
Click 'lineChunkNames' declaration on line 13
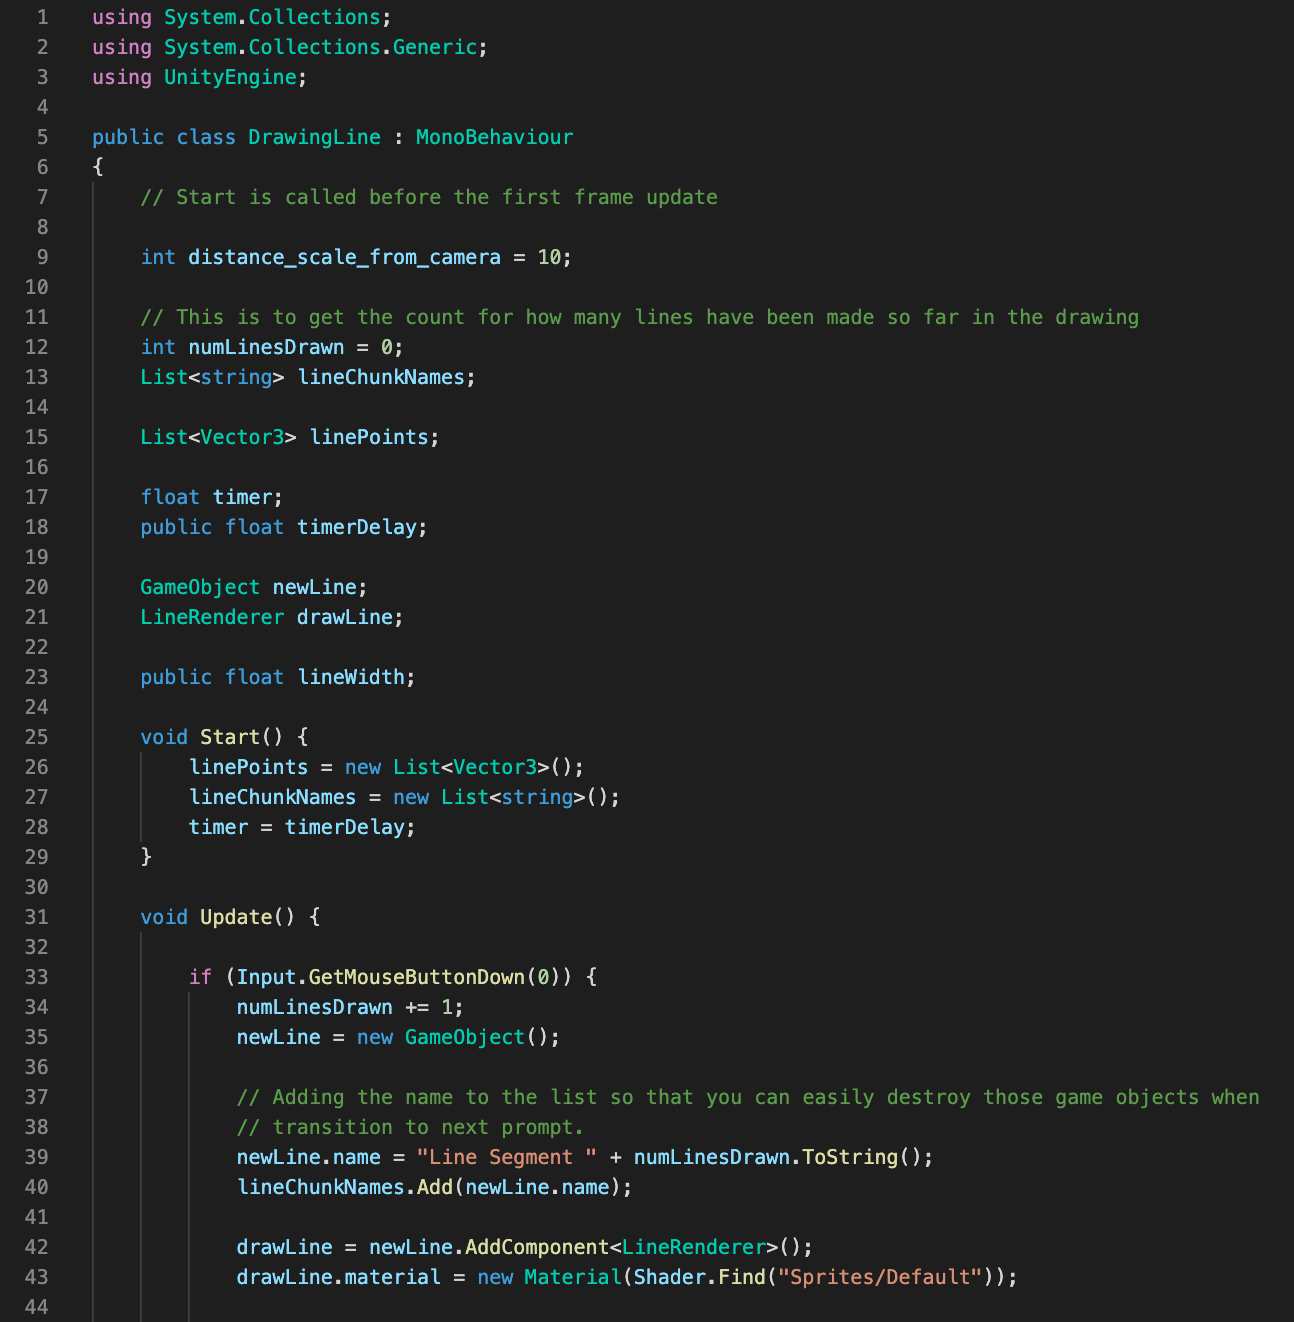click(x=381, y=377)
